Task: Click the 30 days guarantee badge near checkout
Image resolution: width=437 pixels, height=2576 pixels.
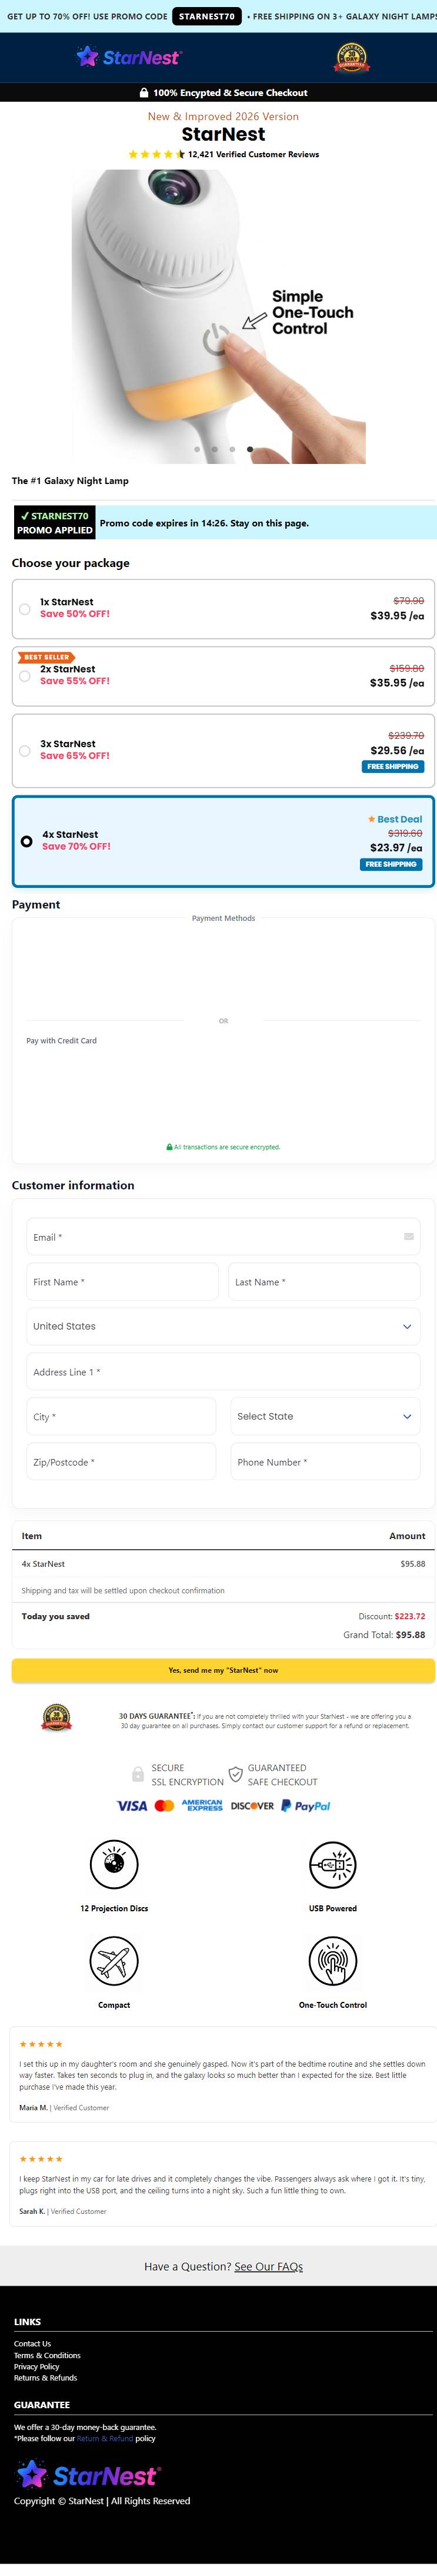Action: pos(56,1718)
